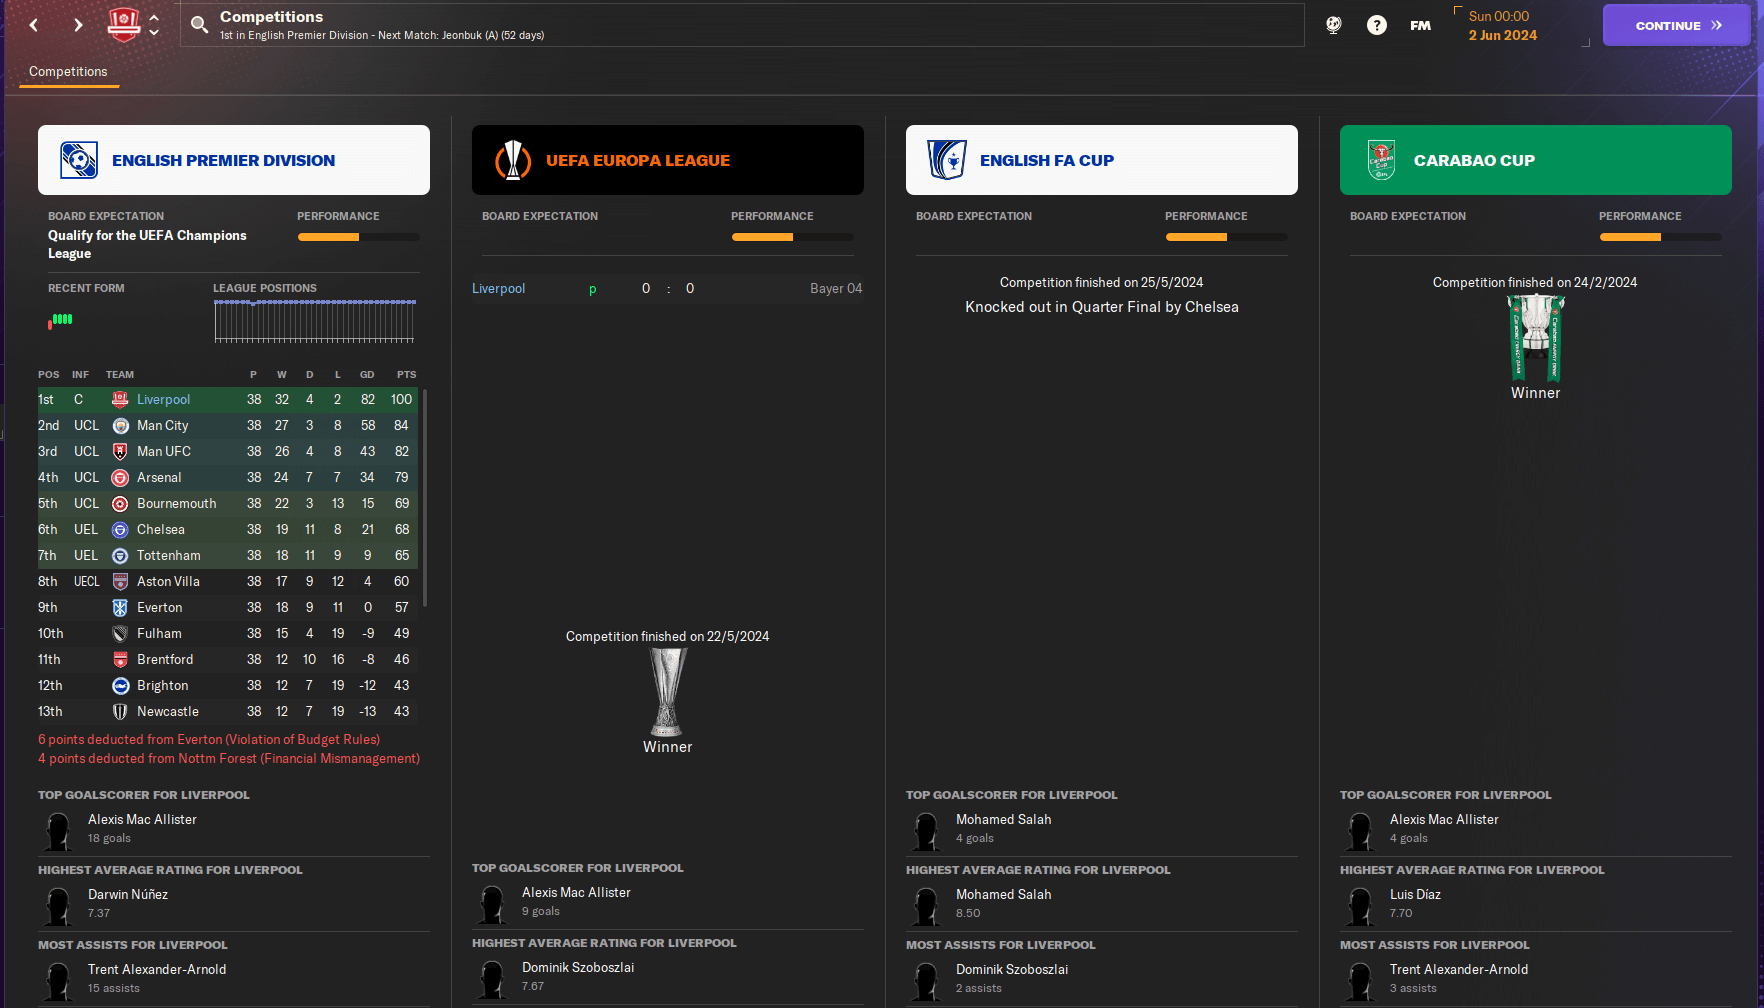Select the Competitions tab

[x=68, y=72]
